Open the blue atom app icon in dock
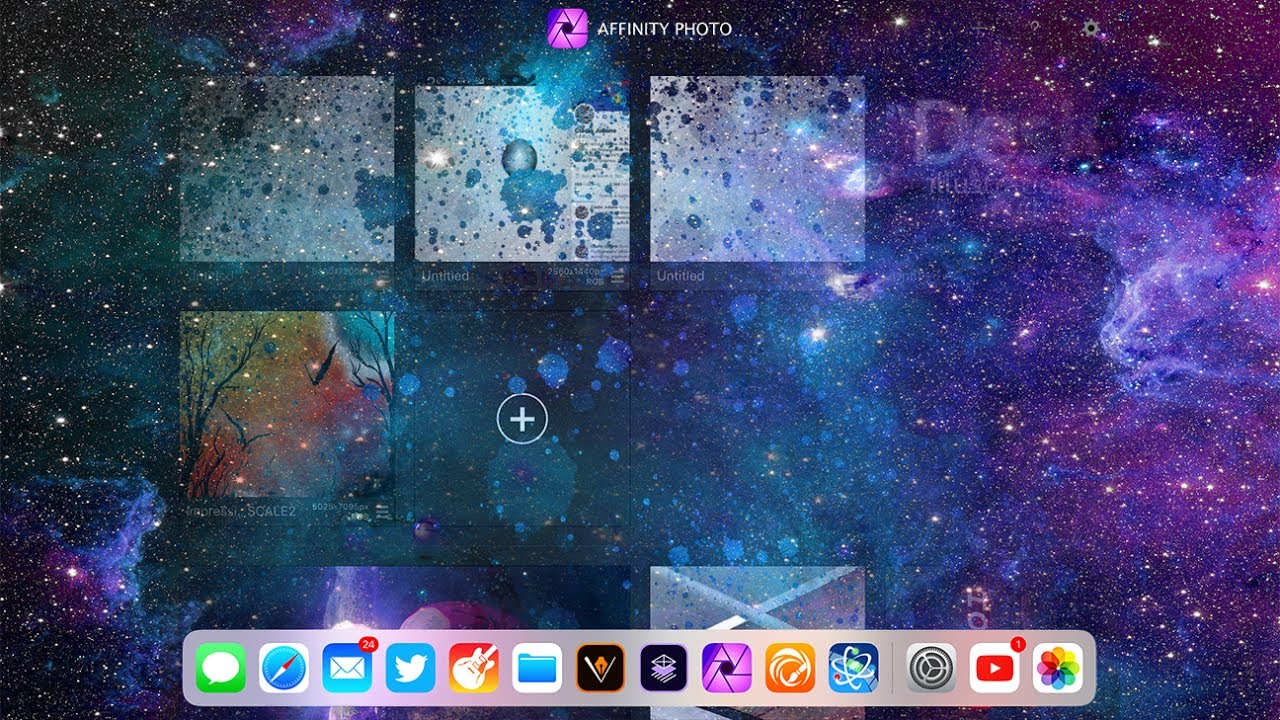This screenshot has width=1280, height=720. point(854,668)
